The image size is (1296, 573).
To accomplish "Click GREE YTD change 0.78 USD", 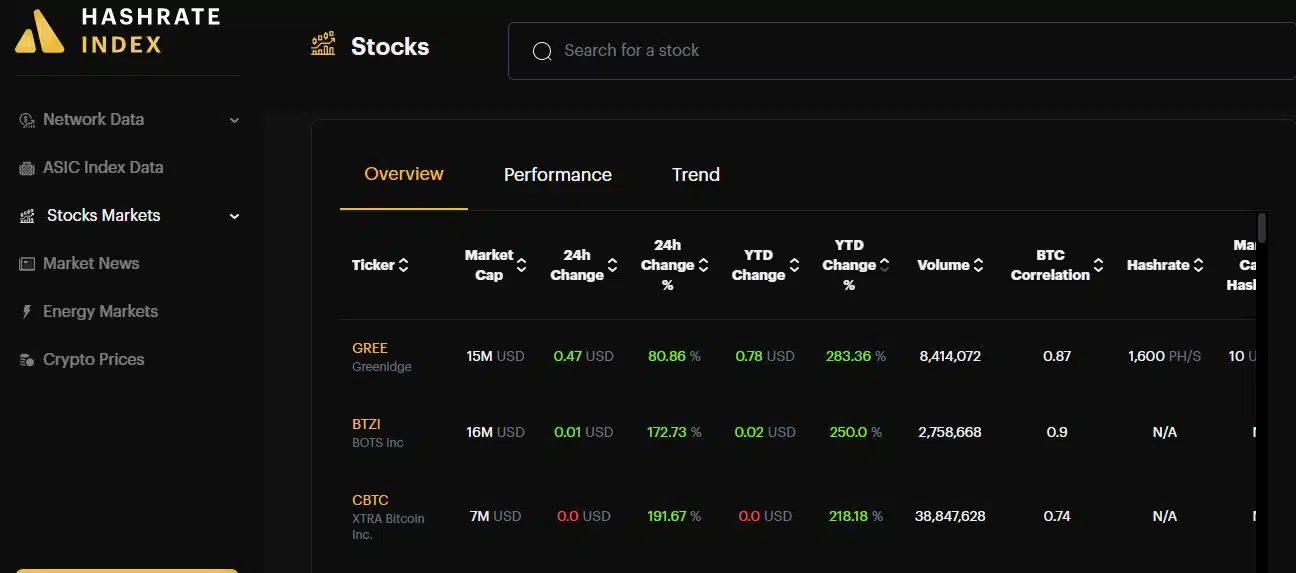I will click(x=765, y=356).
